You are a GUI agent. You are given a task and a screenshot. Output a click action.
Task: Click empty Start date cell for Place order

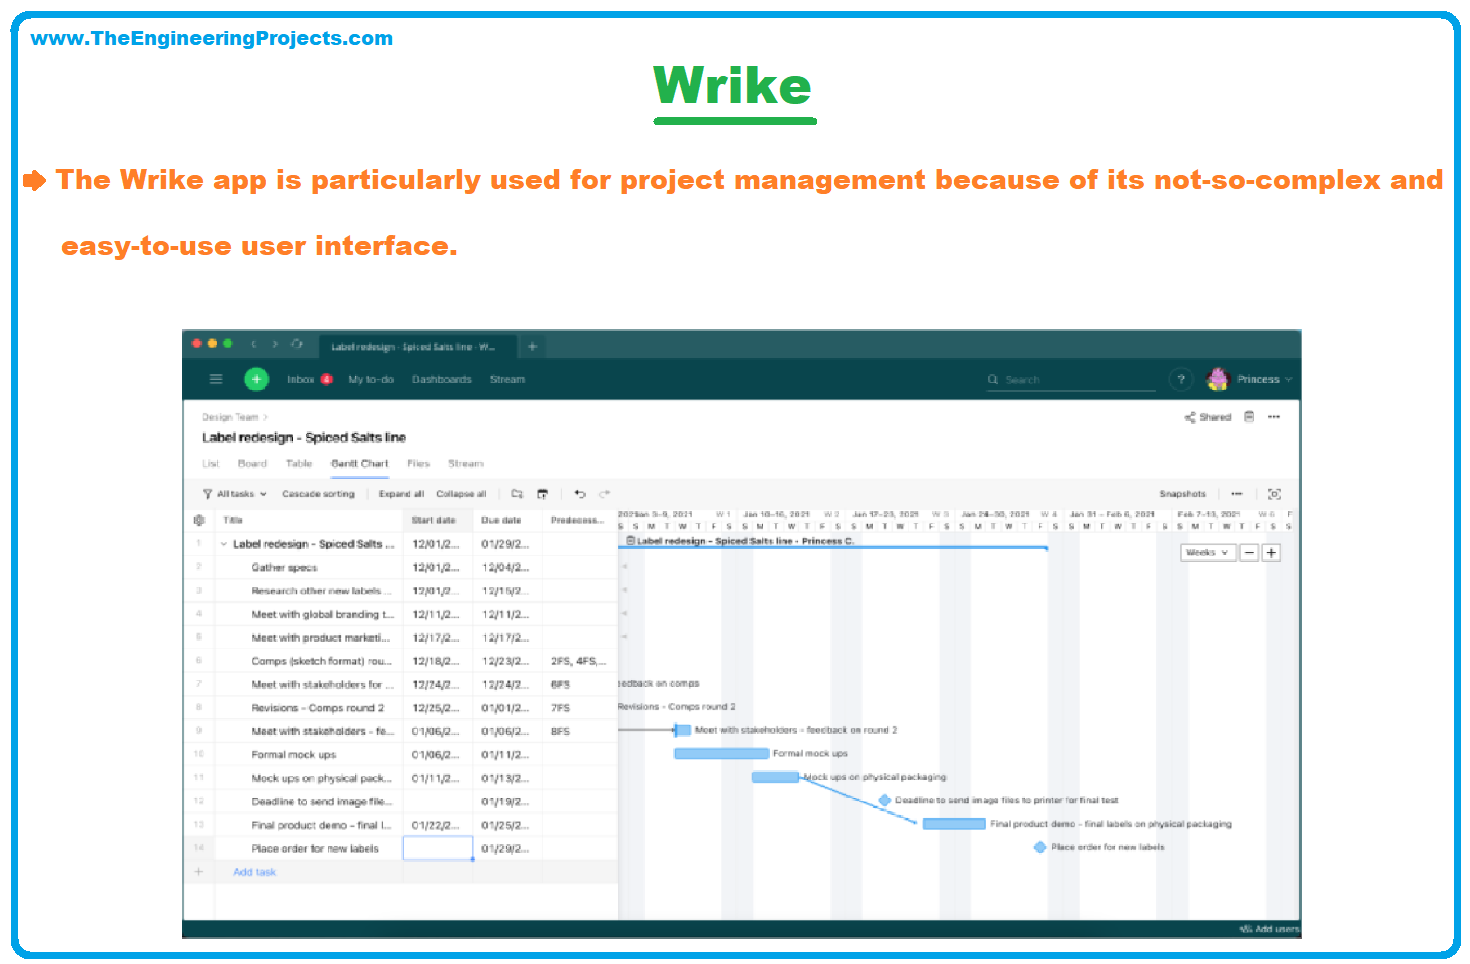click(438, 849)
